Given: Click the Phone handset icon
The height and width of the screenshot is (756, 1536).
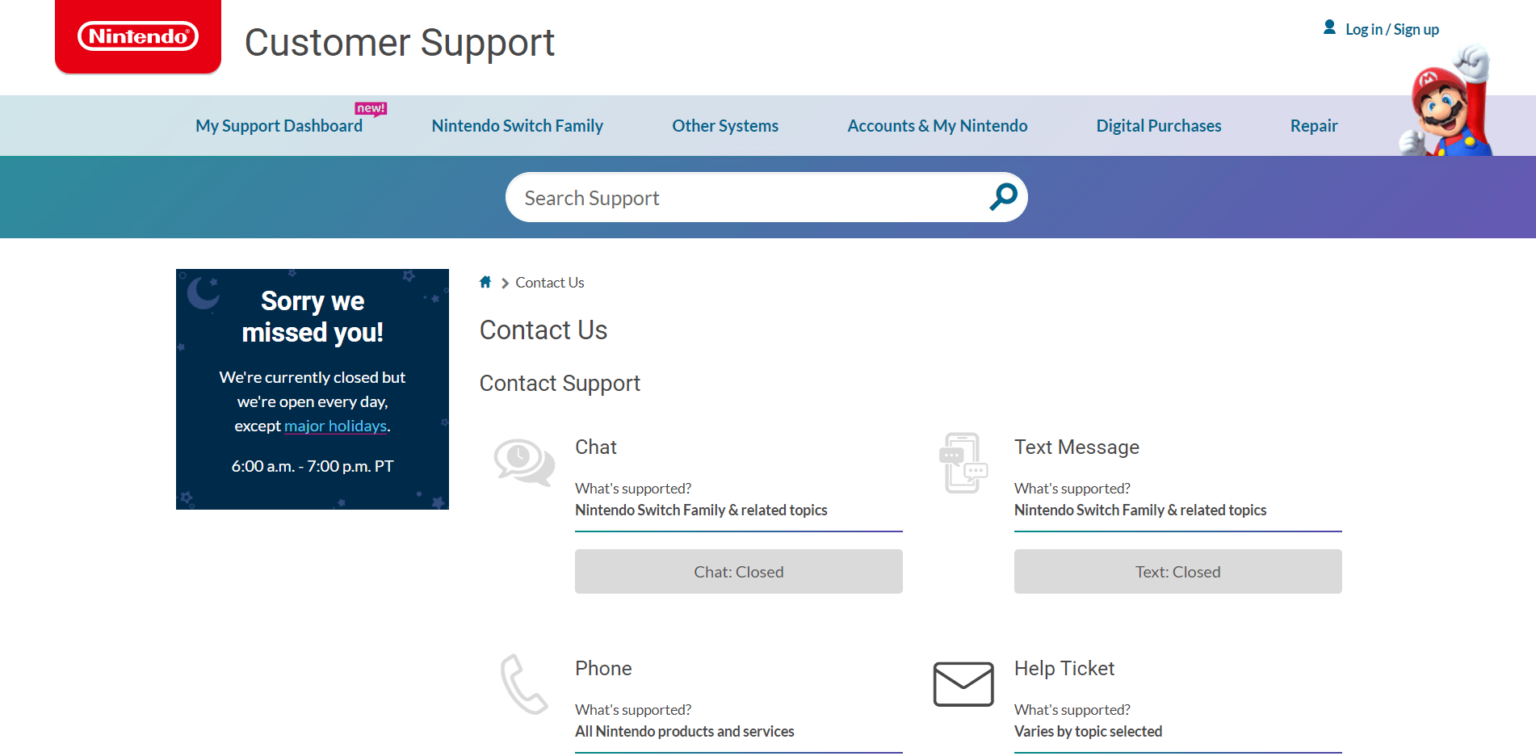Looking at the screenshot, I should point(524,684).
